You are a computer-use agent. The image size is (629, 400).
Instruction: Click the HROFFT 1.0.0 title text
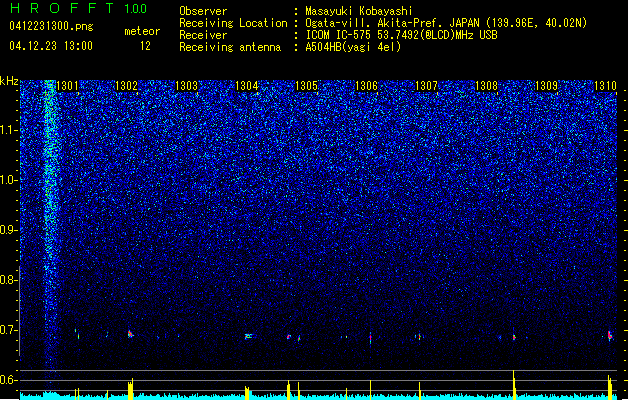[x=79, y=8]
